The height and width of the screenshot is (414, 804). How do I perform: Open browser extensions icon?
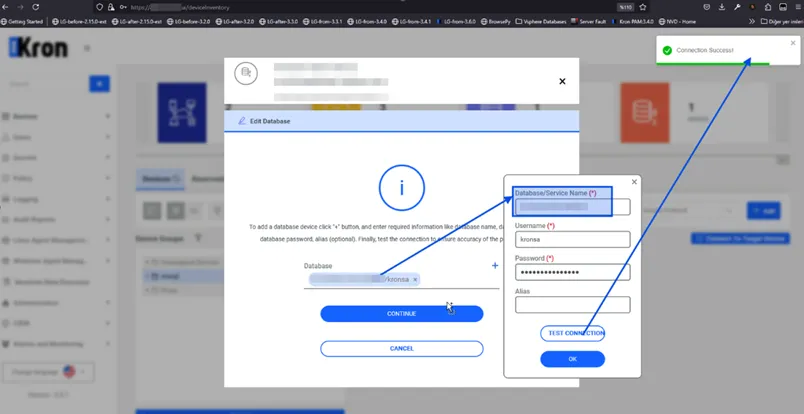[x=768, y=7]
